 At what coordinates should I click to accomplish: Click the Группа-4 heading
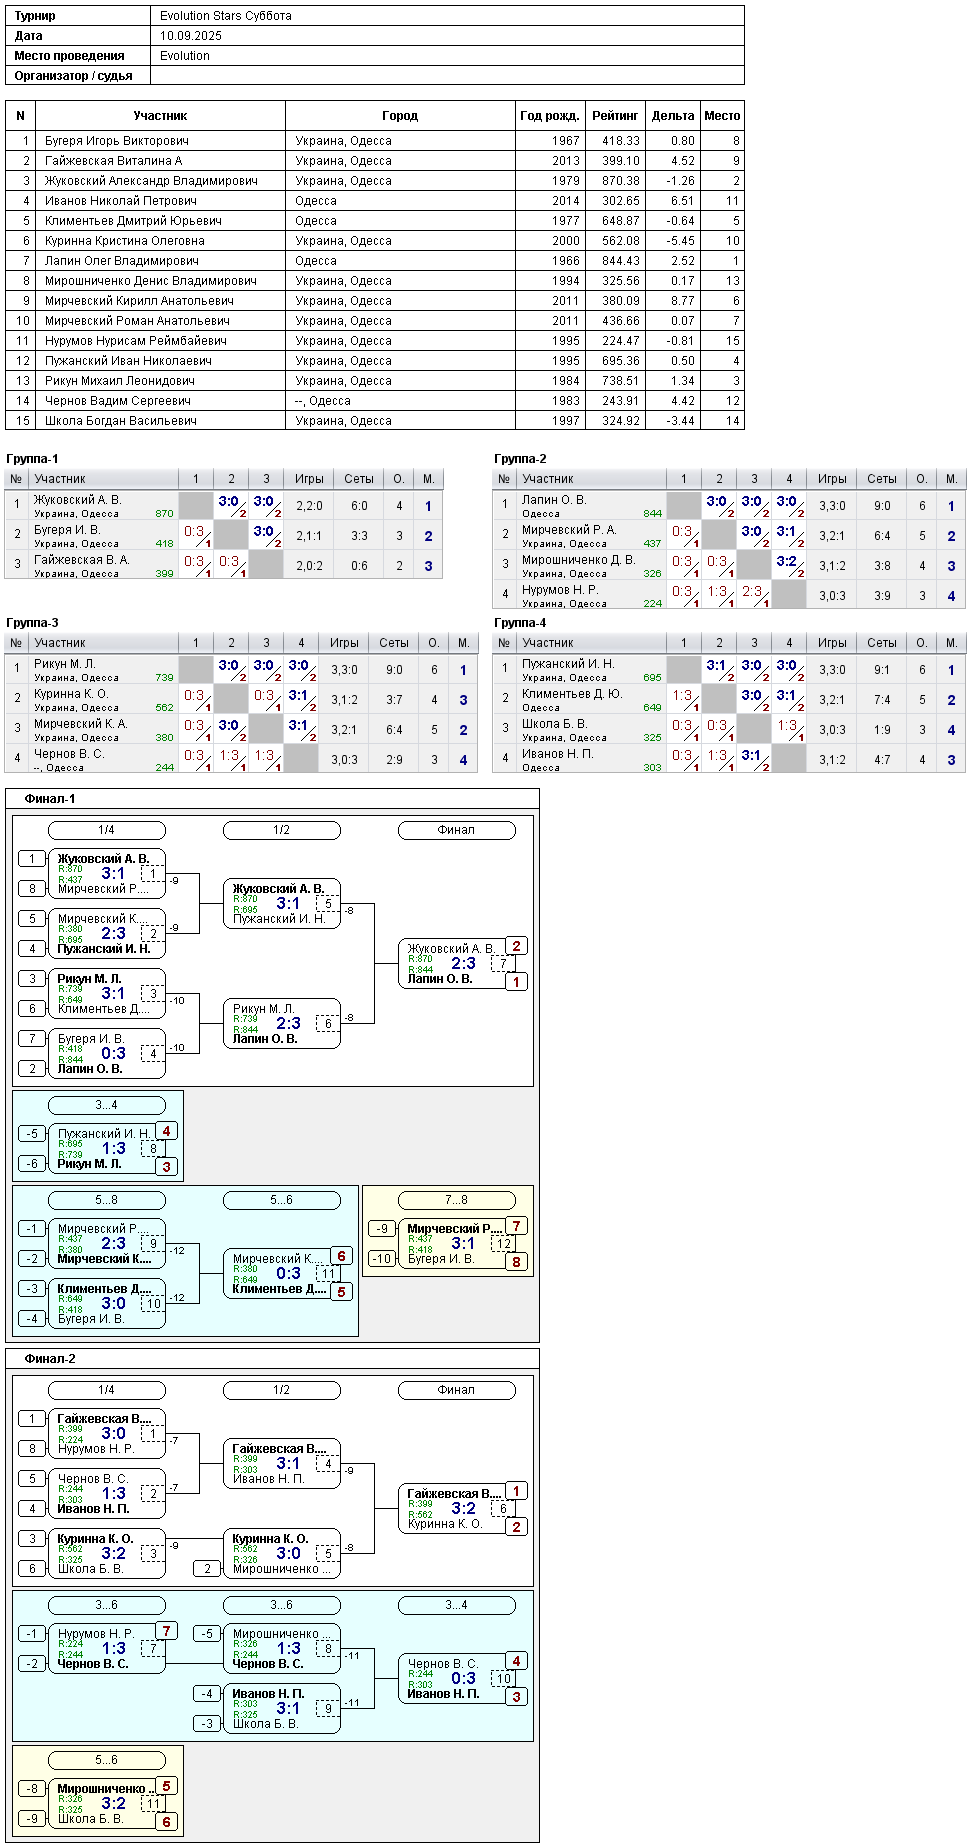pyautogui.click(x=520, y=623)
